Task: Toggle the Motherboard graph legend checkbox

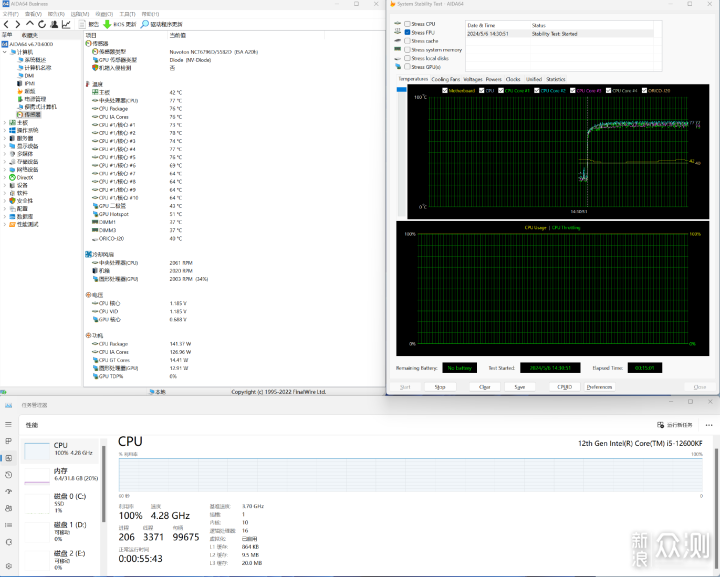Action: click(444, 90)
